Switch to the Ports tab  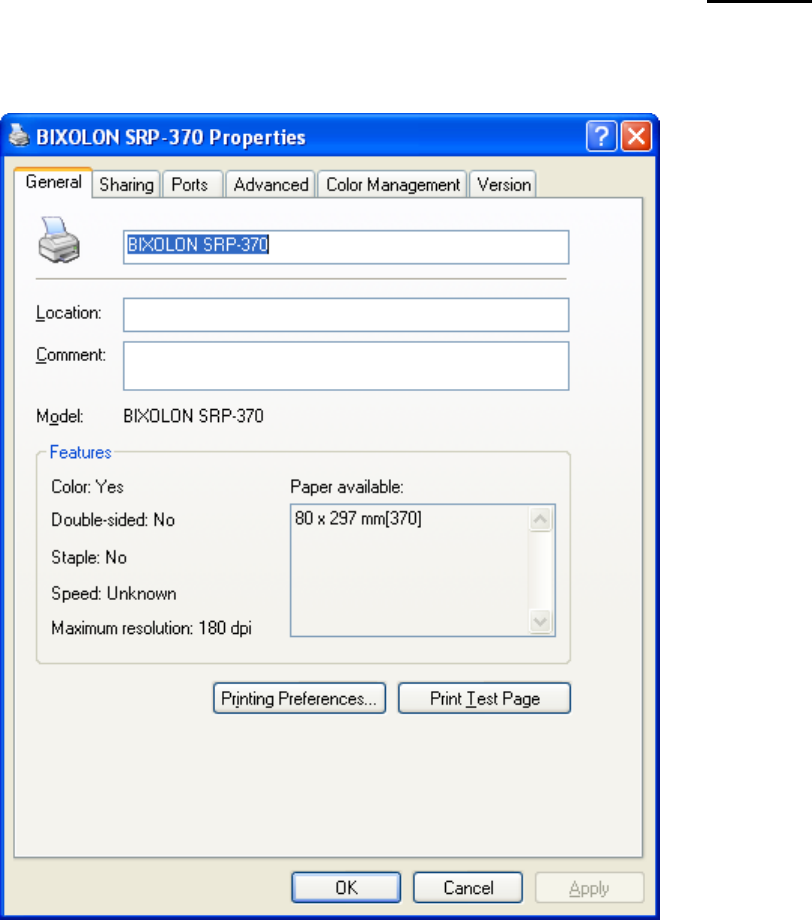click(190, 185)
